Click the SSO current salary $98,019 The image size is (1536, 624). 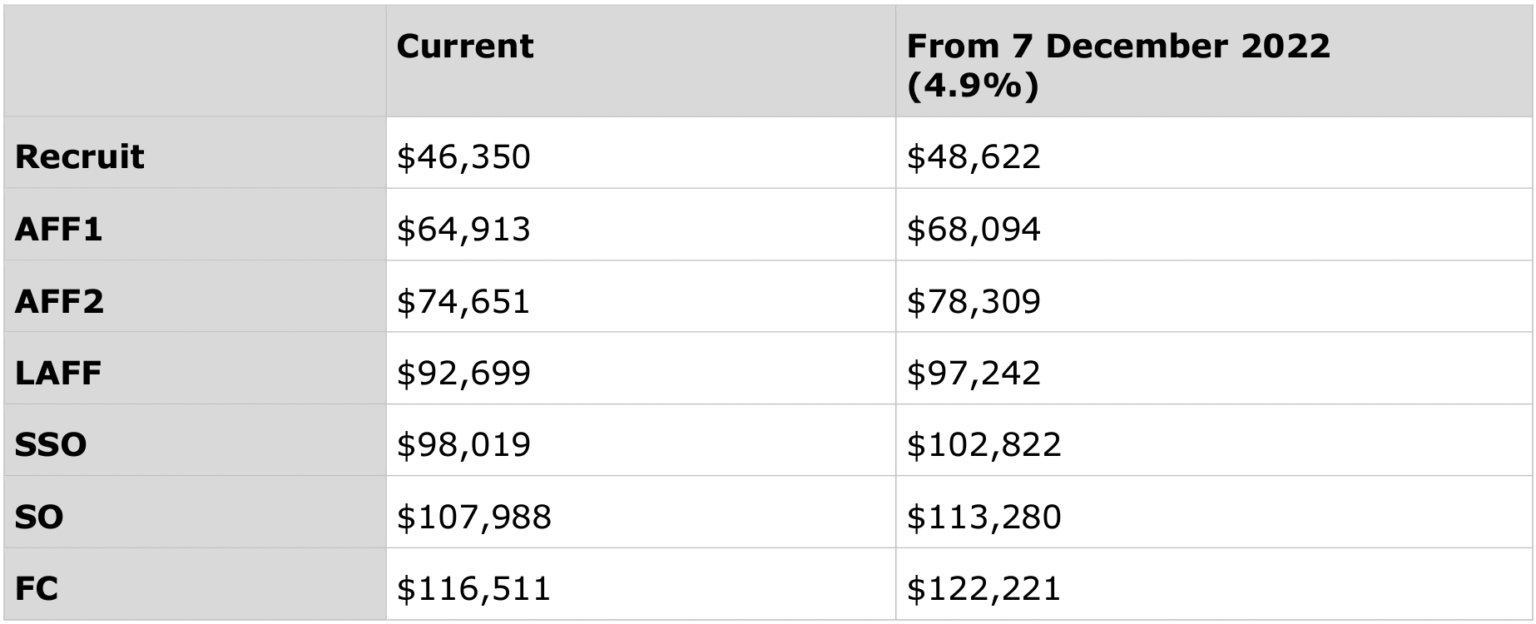[463, 445]
